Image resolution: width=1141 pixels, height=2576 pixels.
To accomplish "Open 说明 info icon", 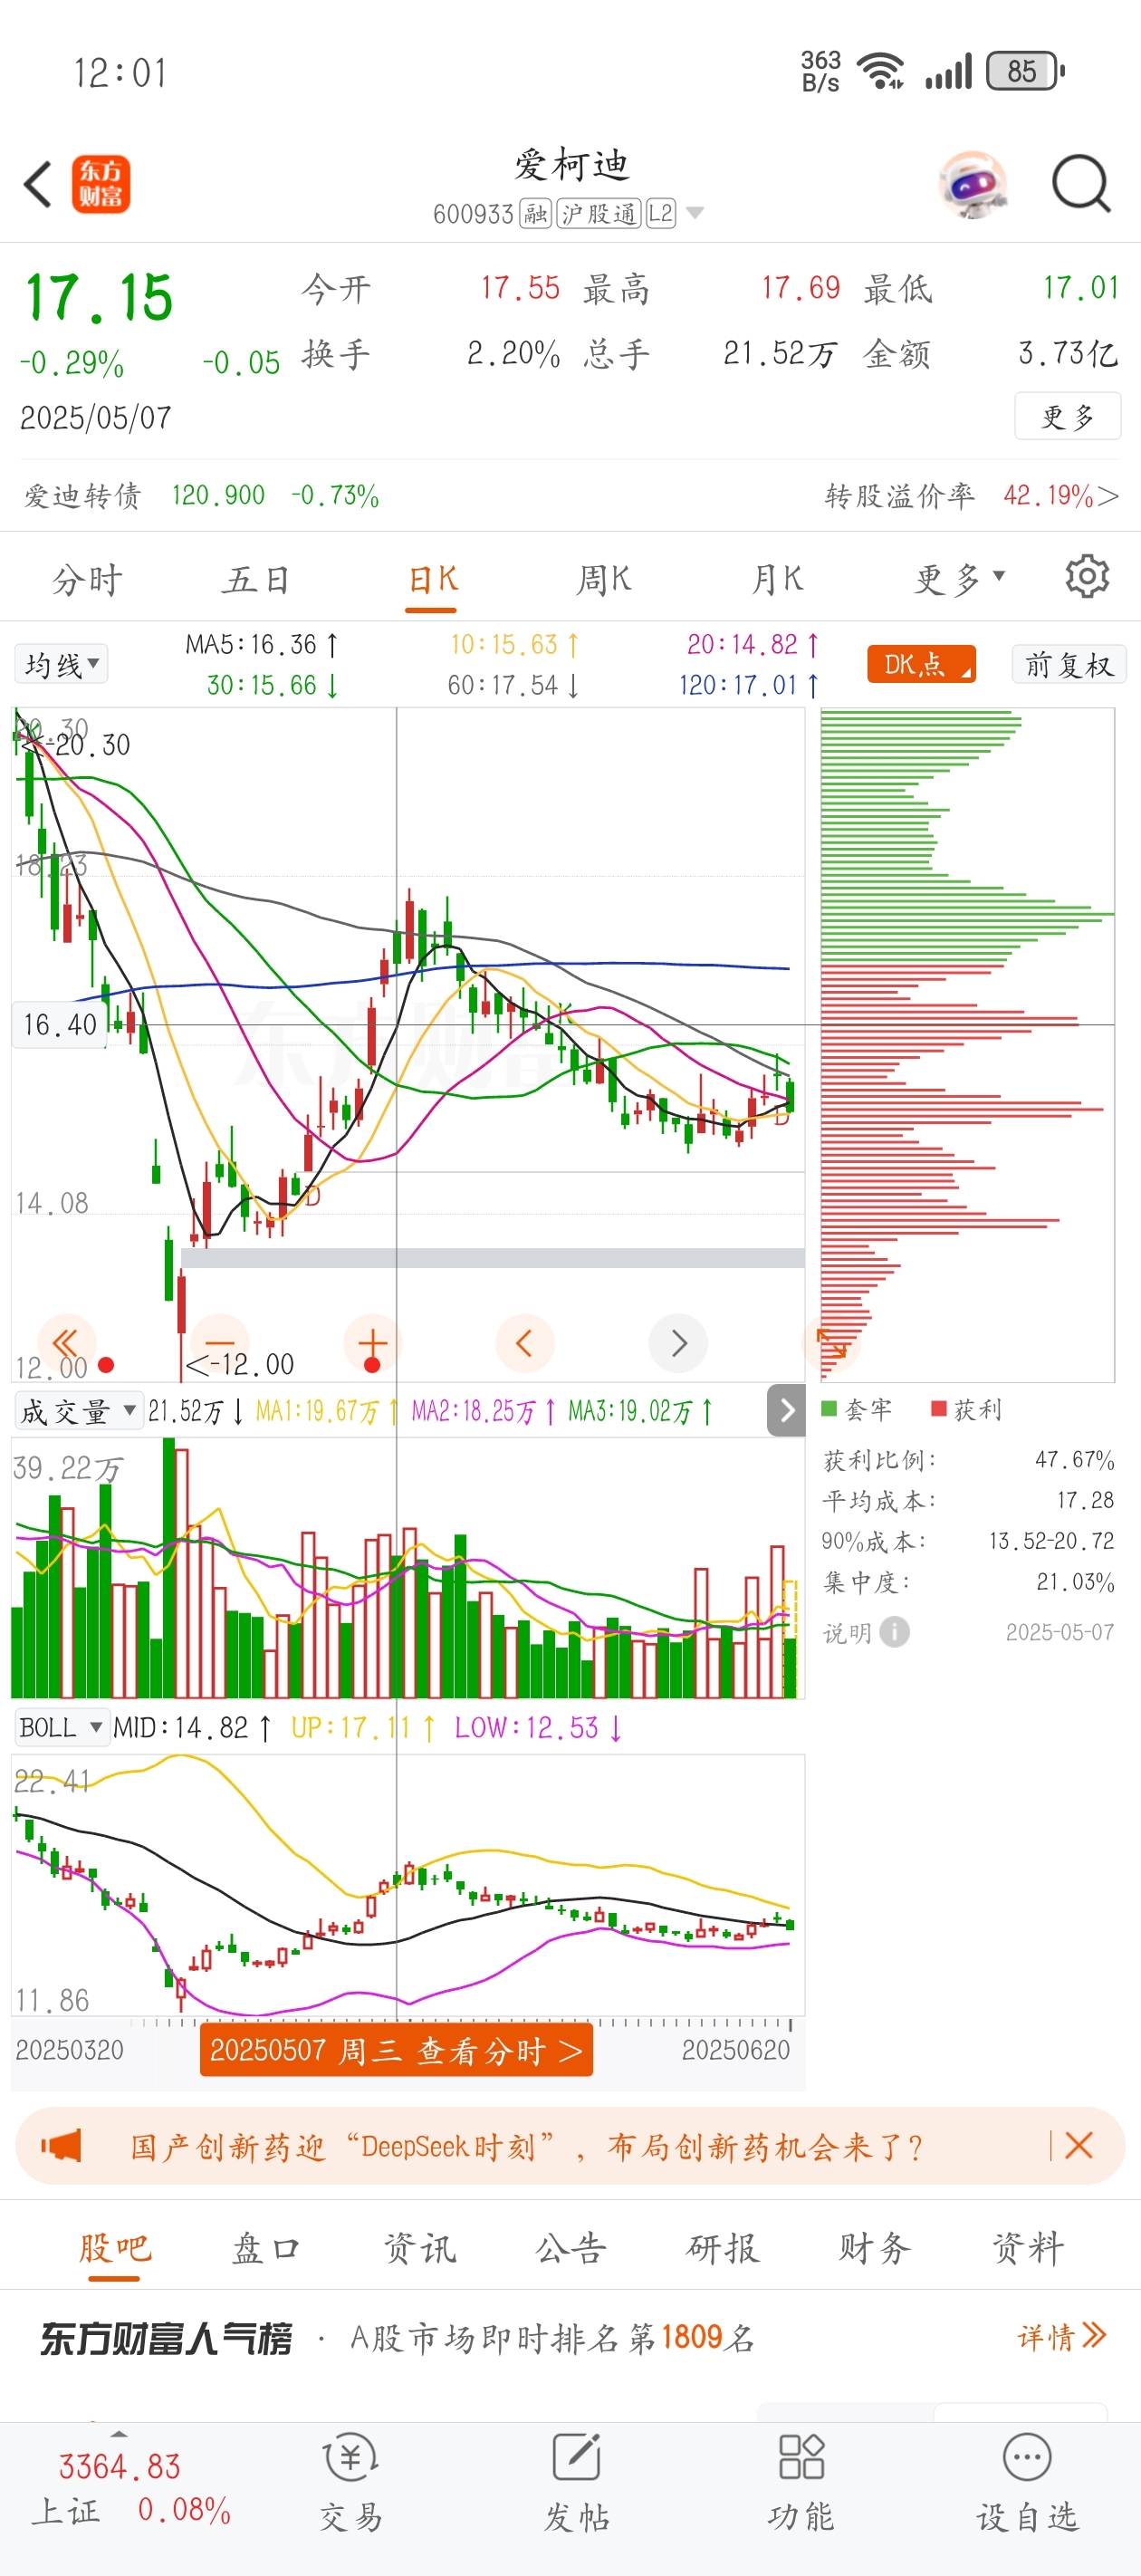I will point(894,1632).
